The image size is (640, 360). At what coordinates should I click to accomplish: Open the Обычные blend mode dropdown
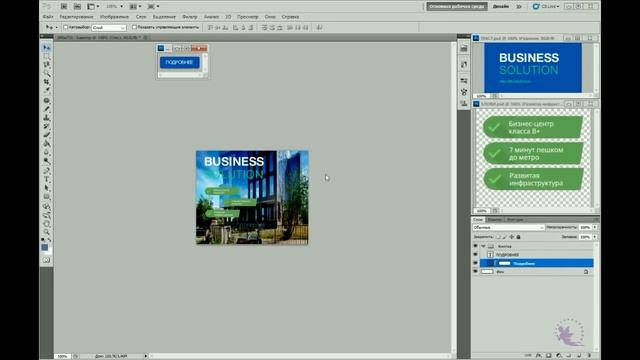tap(509, 227)
